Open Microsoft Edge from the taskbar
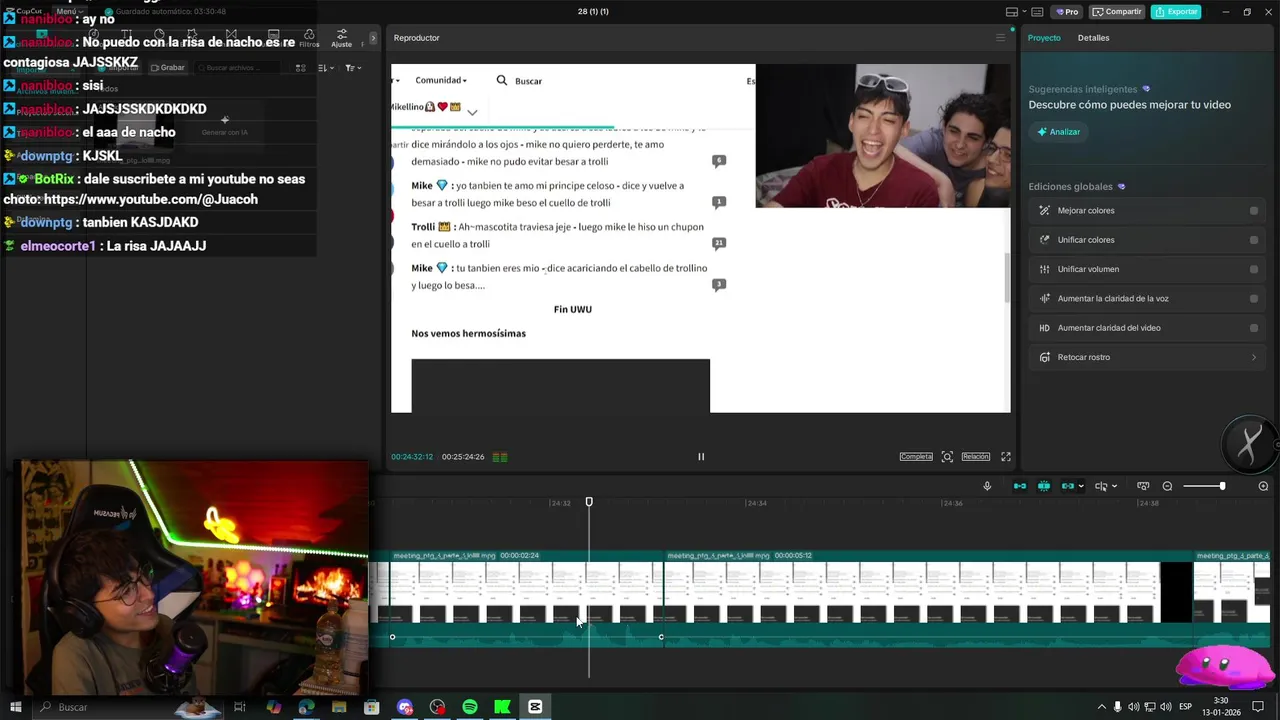Viewport: 1280px width, 720px height. pyautogui.click(x=306, y=707)
